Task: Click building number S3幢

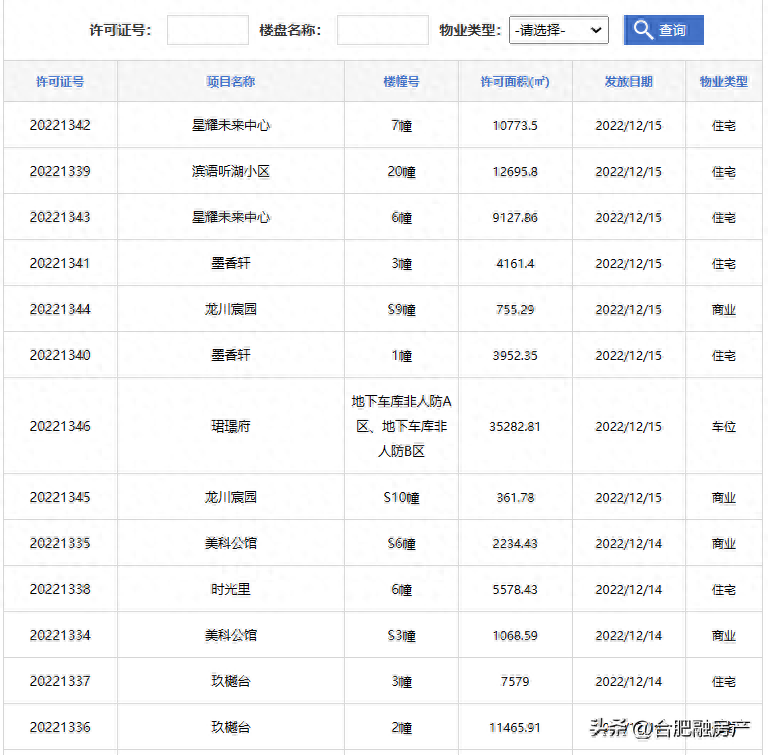Action: pyautogui.click(x=401, y=636)
